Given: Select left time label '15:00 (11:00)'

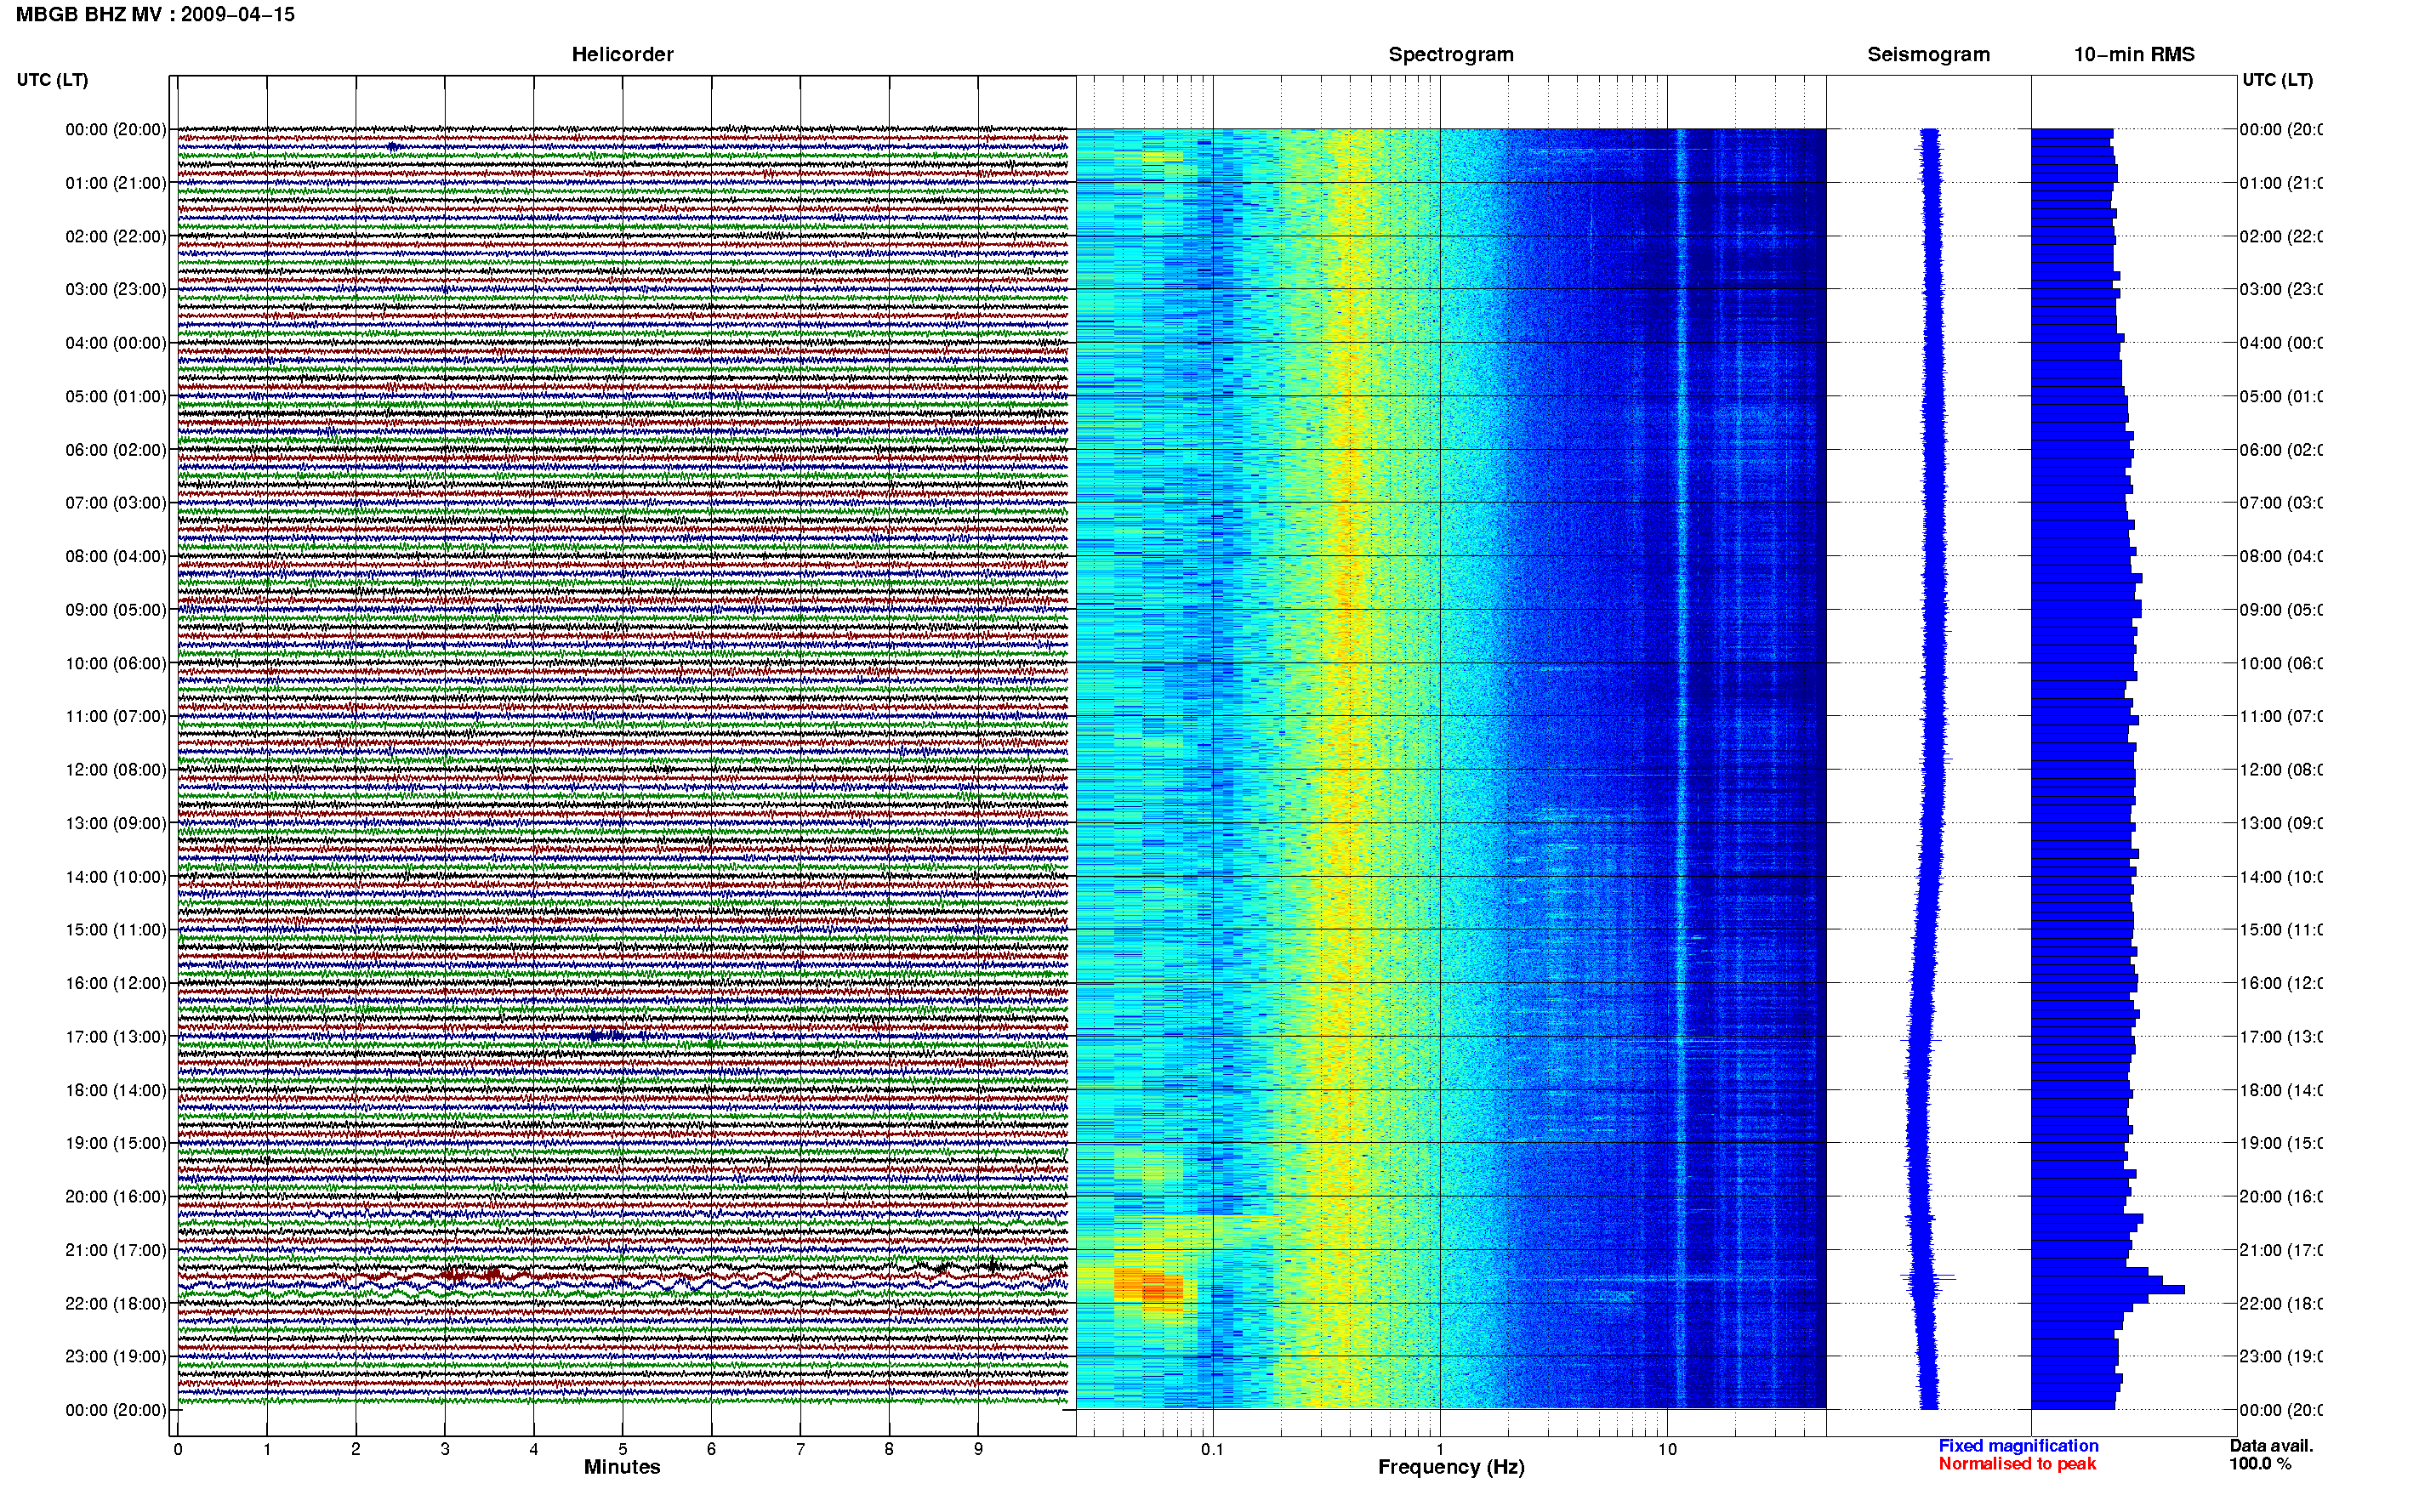Looking at the screenshot, I should click(116, 929).
